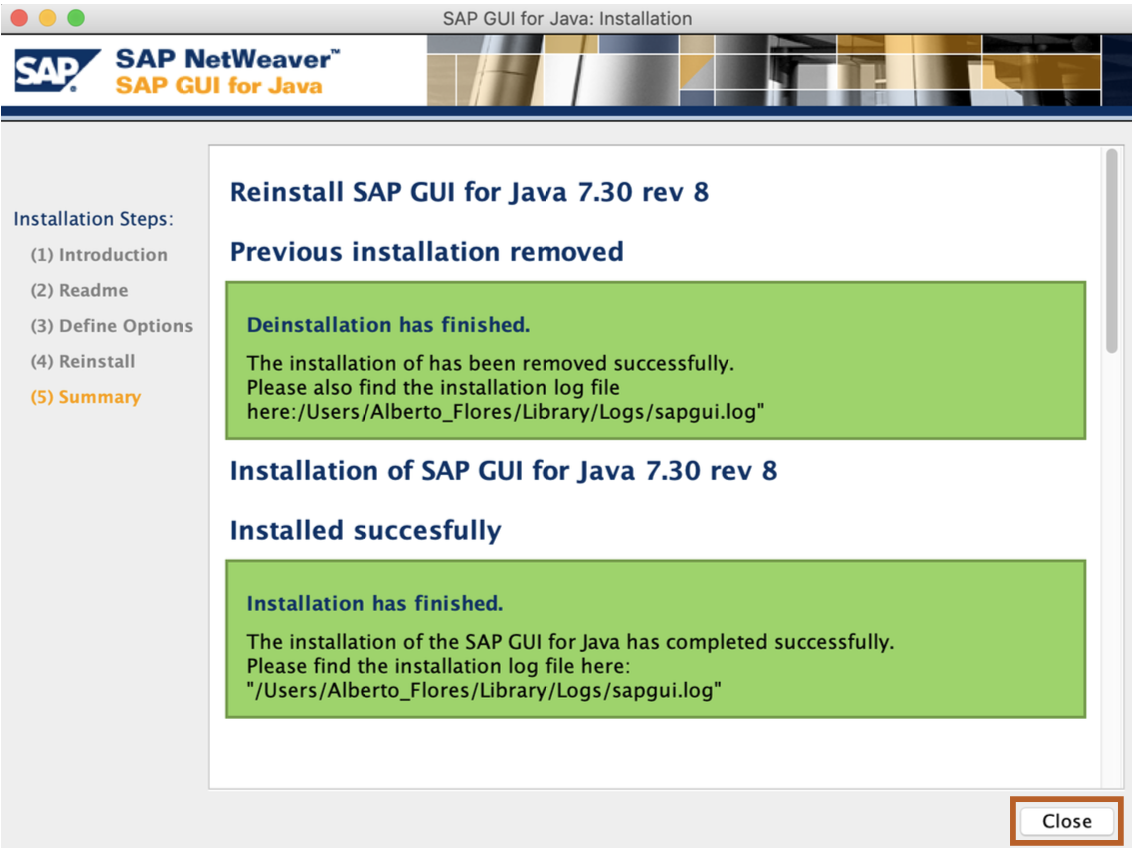1134x850 pixels.
Task: Click the 'Reinstall SAP GUI for Java 7.30 rev 8' title
Action: [469, 192]
